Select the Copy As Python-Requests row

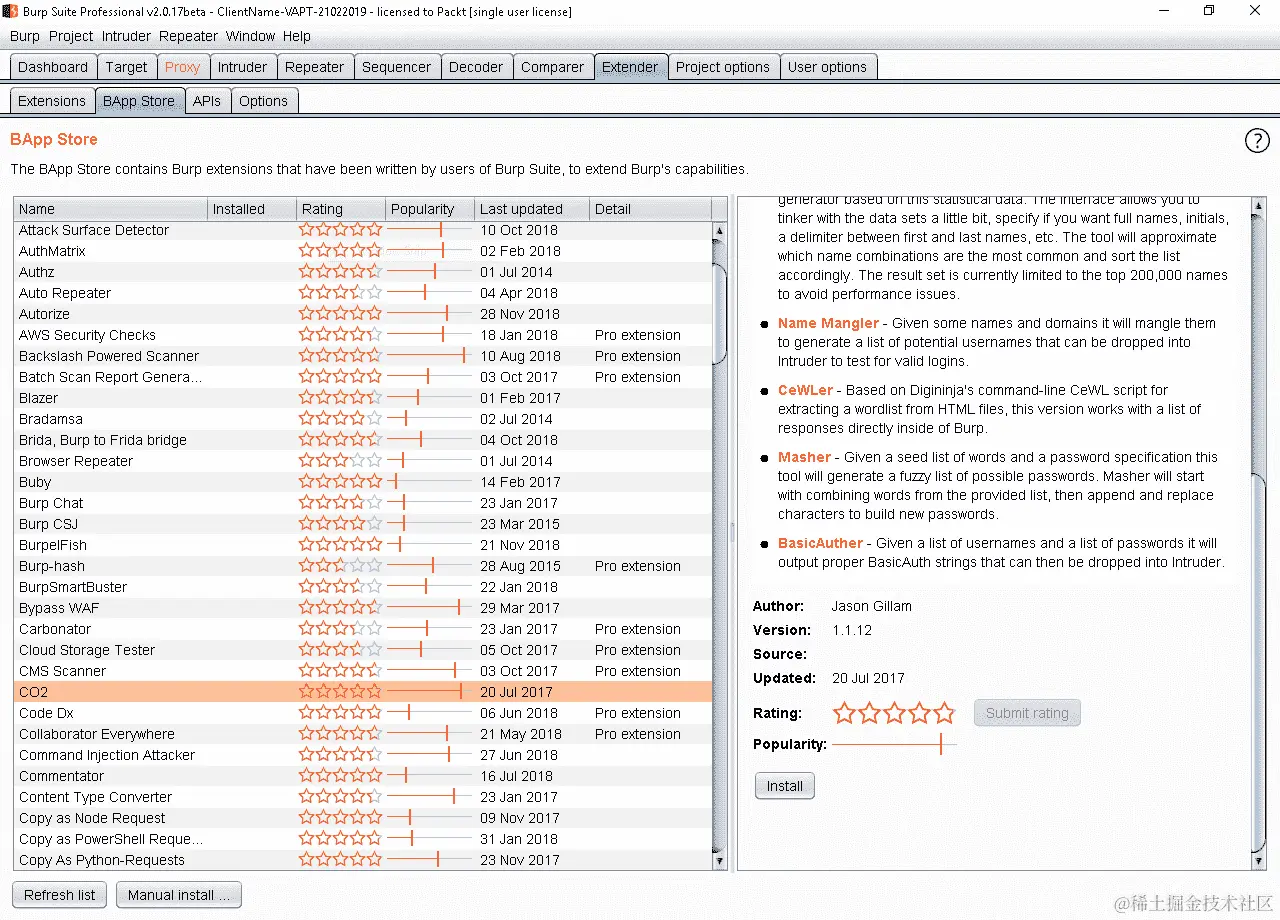pyautogui.click(x=363, y=860)
